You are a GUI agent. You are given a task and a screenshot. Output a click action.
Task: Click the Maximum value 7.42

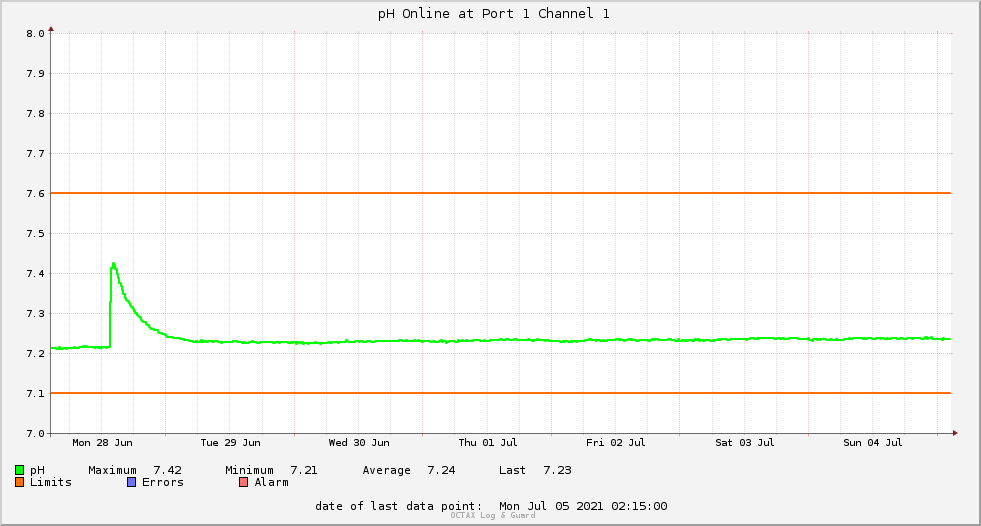point(168,470)
